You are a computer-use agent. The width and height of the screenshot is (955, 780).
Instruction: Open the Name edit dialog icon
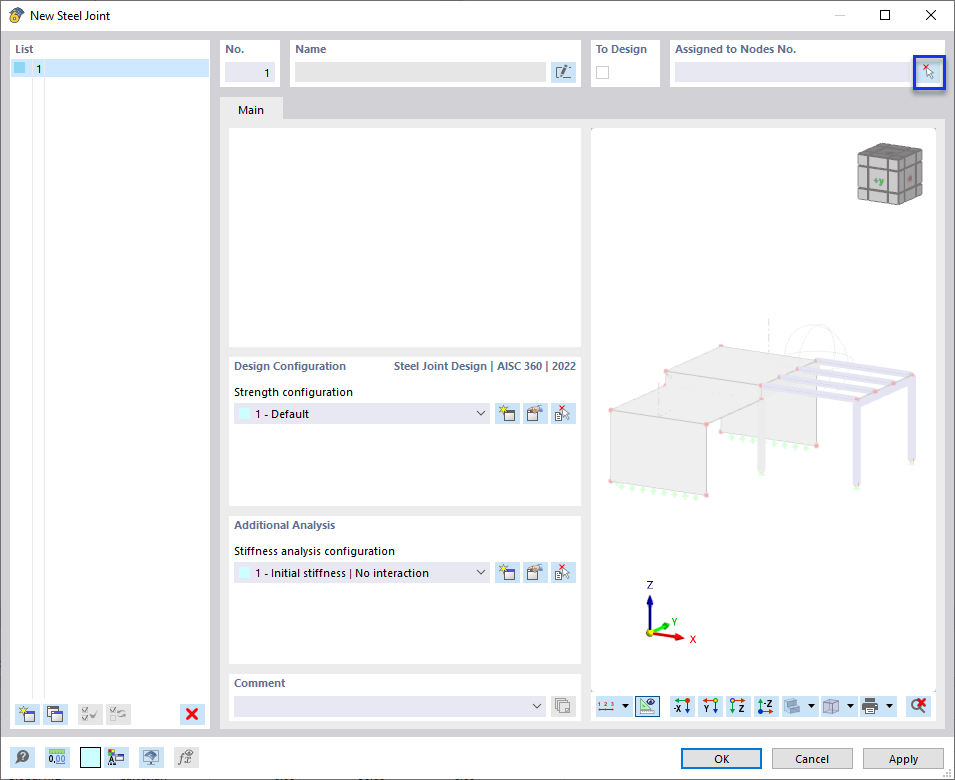pos(563,71)
